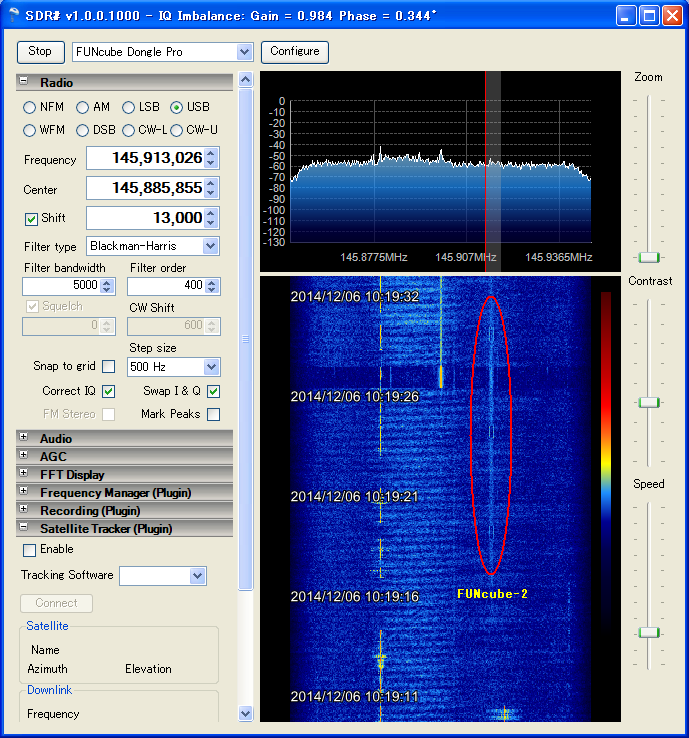Screen dimensions: 689x738
Task: Decrease Filter order with down arrow
Action: click(212, 289)
